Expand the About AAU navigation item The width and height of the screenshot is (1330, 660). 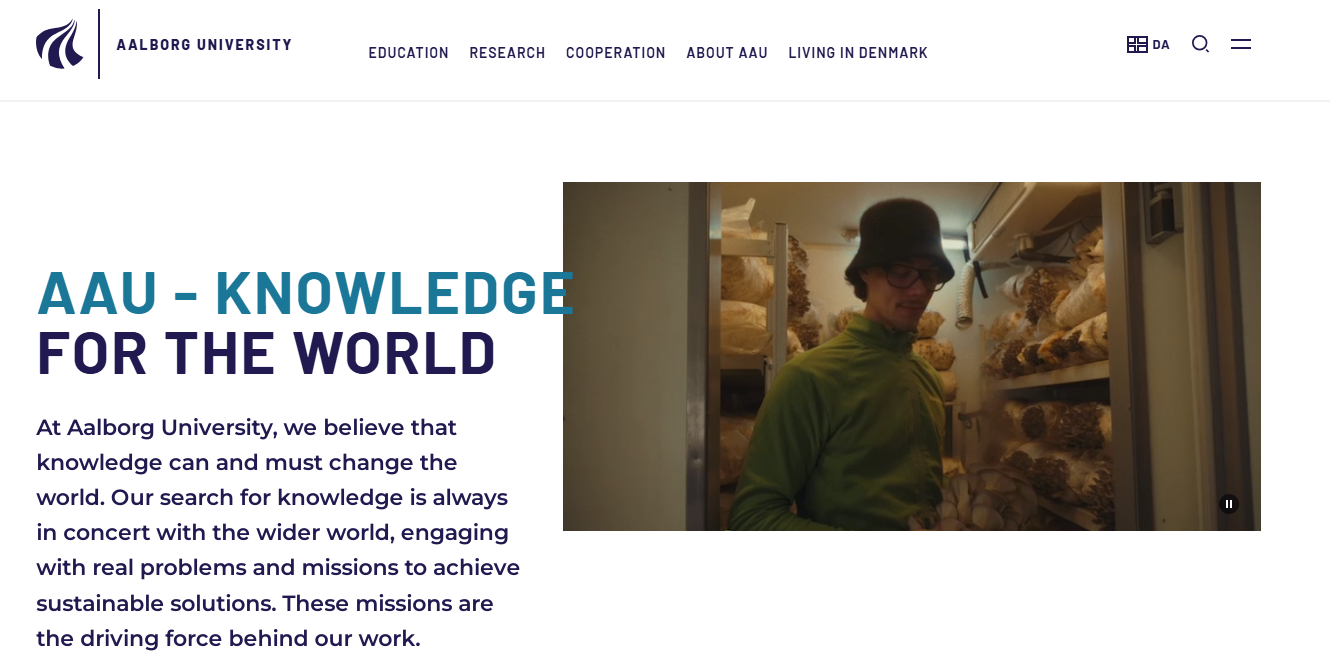[727, 53]
